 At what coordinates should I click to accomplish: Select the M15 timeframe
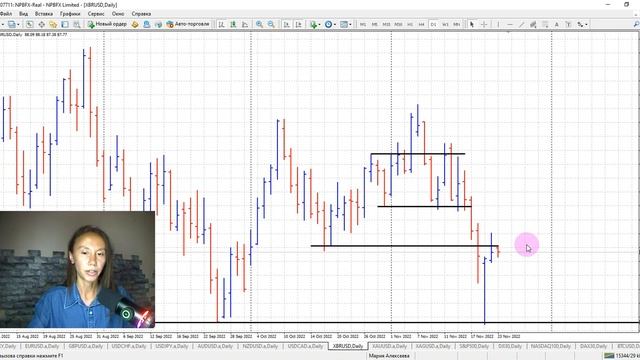386,24
